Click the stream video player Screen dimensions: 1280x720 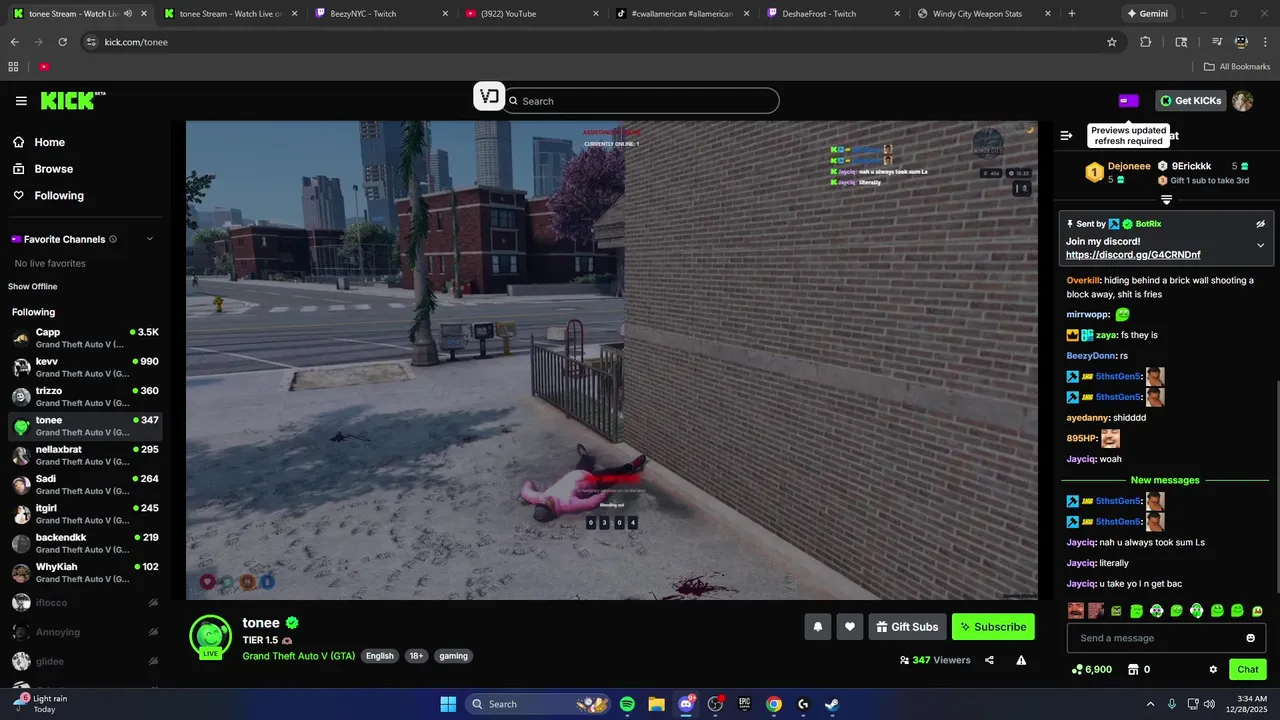coord(612,360)
